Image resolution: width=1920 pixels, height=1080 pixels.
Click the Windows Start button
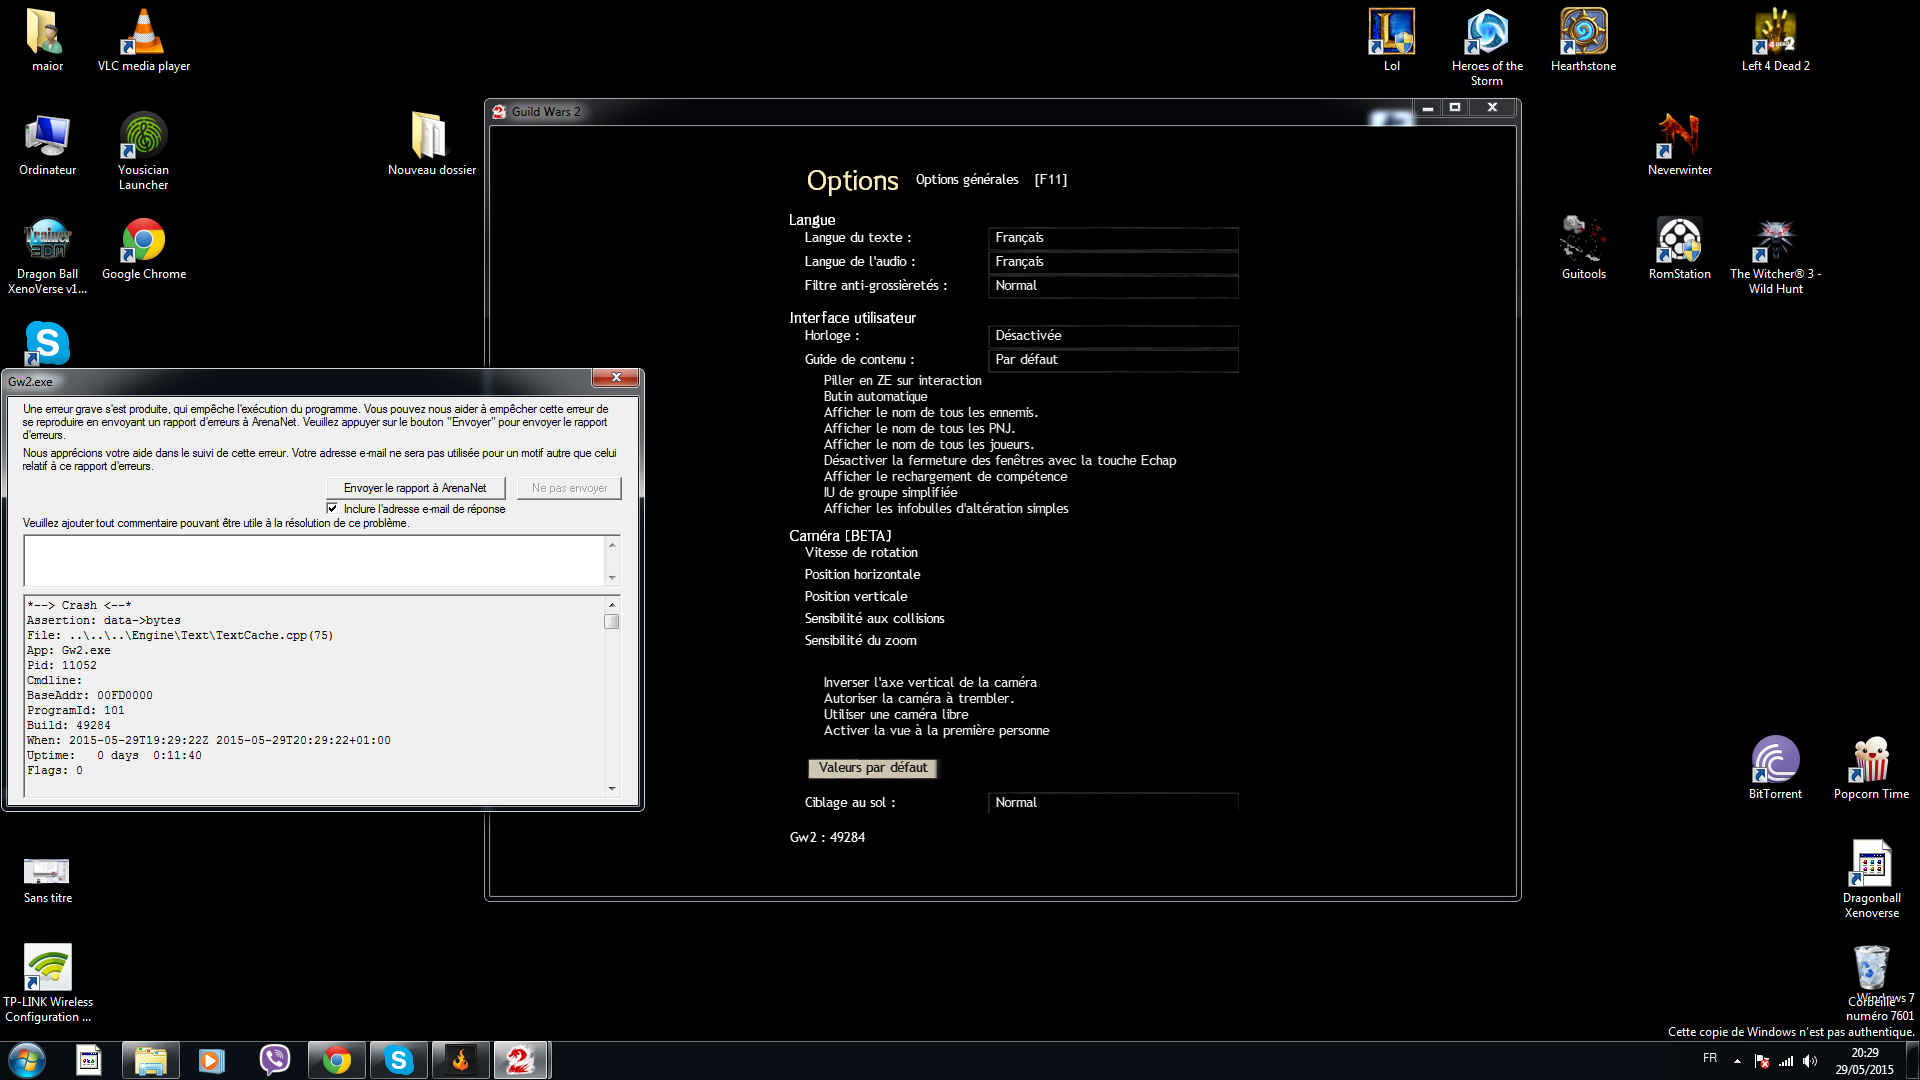coord(27,1060)
